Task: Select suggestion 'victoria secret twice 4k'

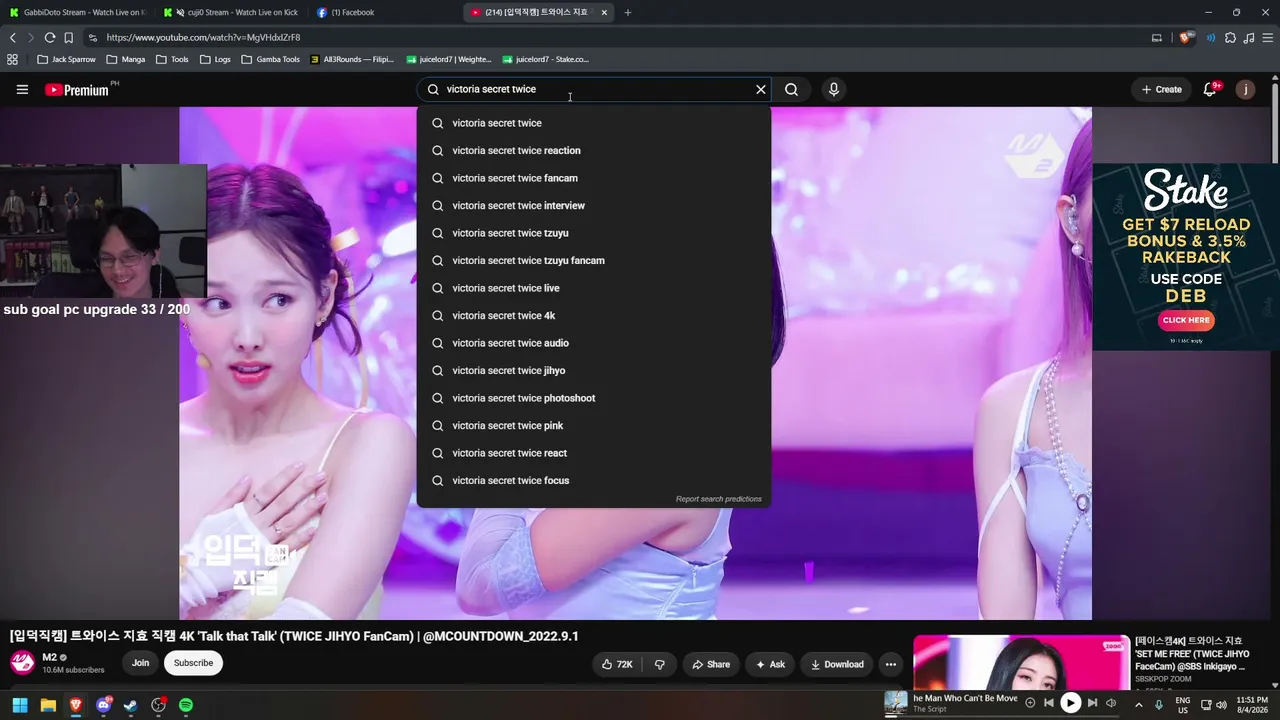Action: pos(594,315)
